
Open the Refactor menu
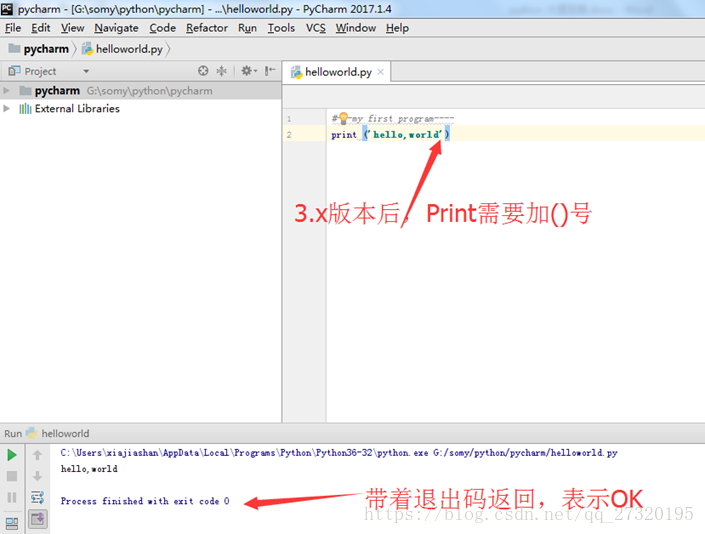[207, 28]
